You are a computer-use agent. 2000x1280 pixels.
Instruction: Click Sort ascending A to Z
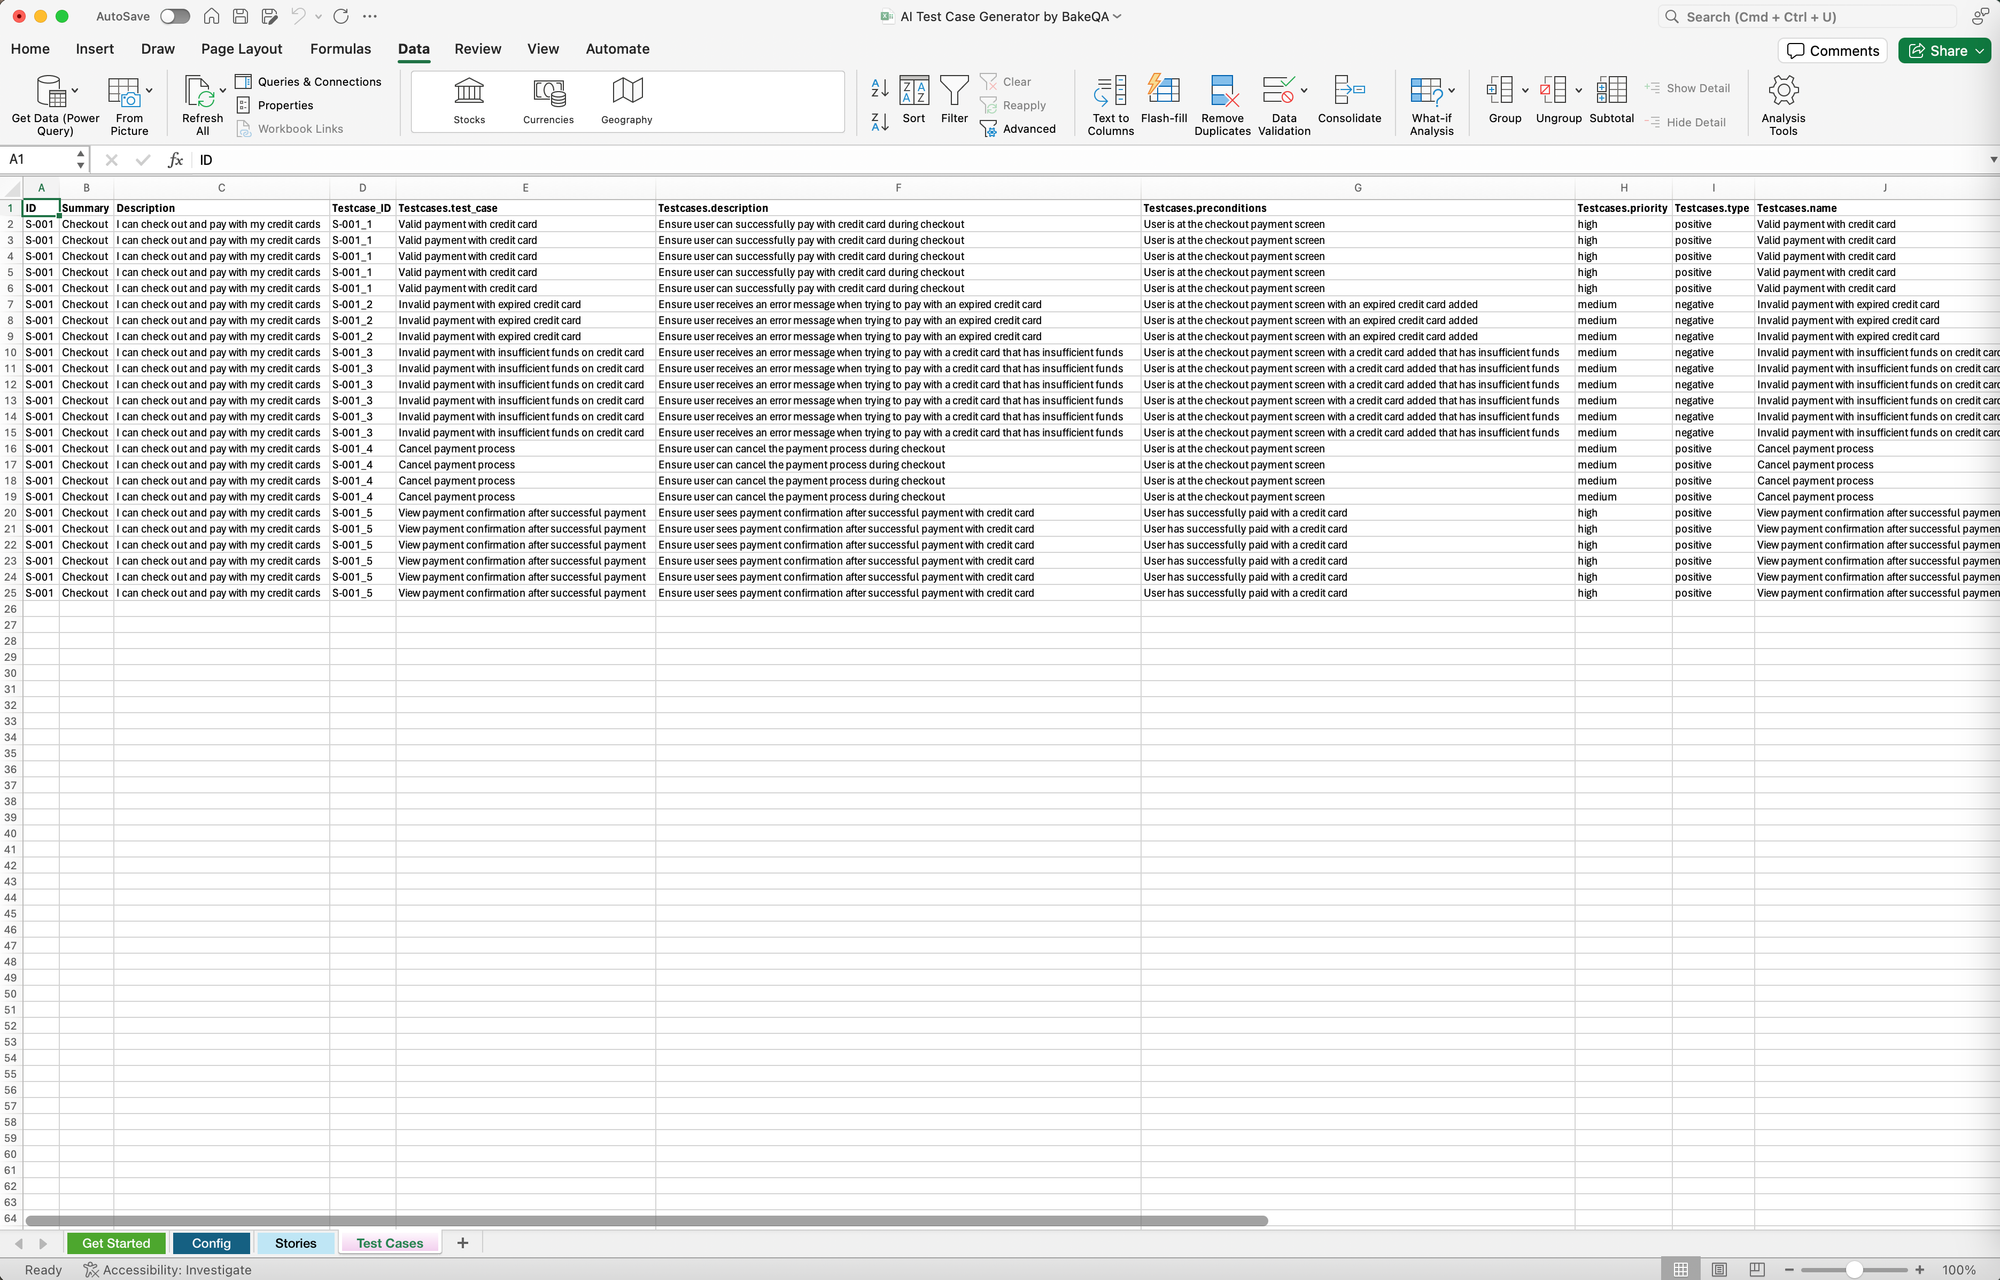pyautogui.click(x=880, y=88)
